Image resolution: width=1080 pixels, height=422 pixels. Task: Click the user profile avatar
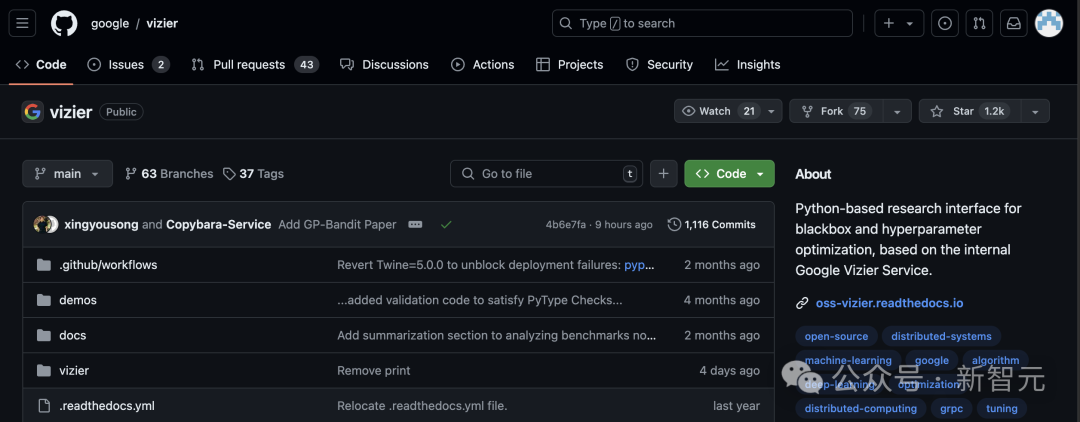[x=1048, y=23]
